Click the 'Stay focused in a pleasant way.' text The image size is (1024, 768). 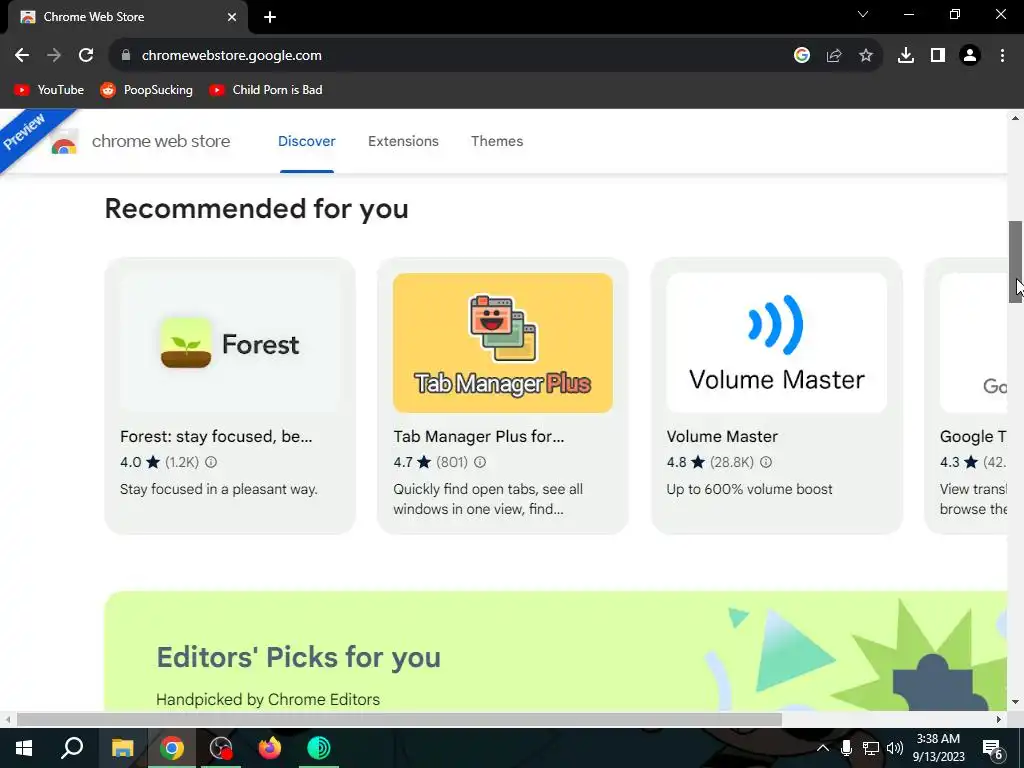219,489
